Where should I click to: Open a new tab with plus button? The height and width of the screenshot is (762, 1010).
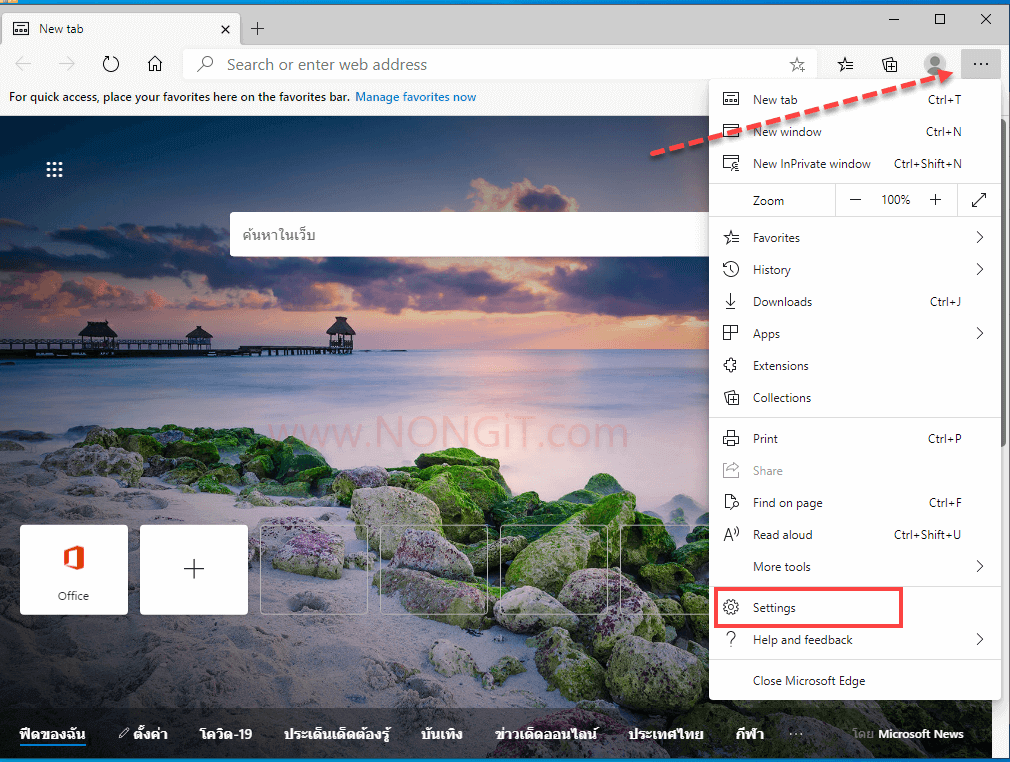tap(257, 28)
